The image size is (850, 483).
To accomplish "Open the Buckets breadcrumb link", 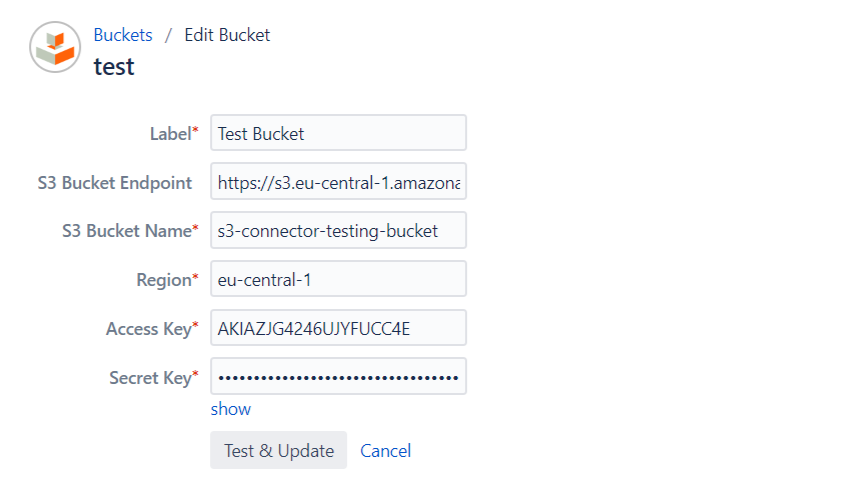I will point(123,35).
